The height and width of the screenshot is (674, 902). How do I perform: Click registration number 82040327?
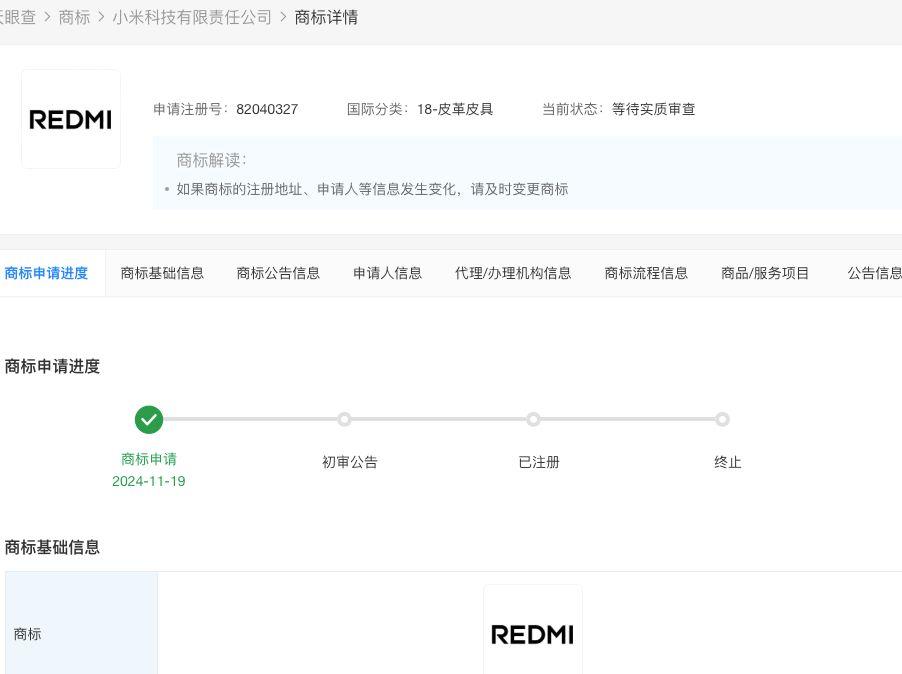click(267, 109)
